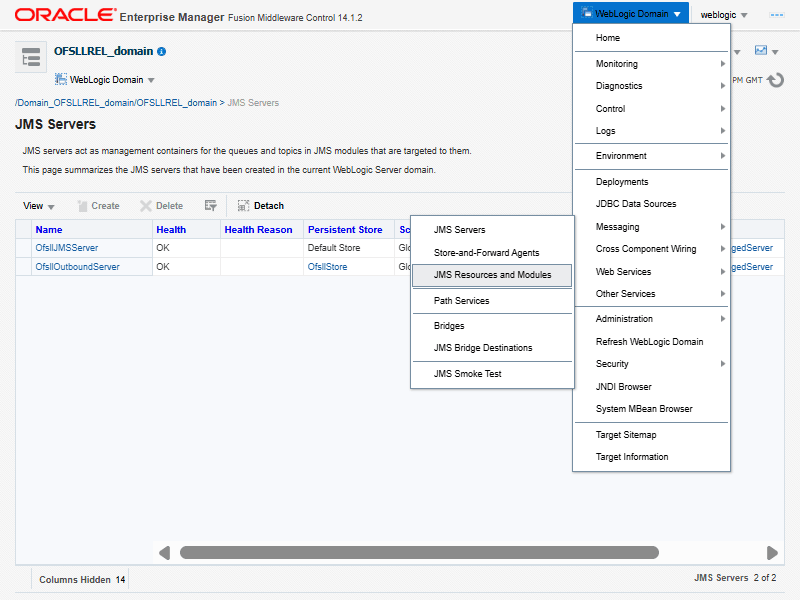Open the Messaging menu entry
Screen dimensions: 800x600
652,227
